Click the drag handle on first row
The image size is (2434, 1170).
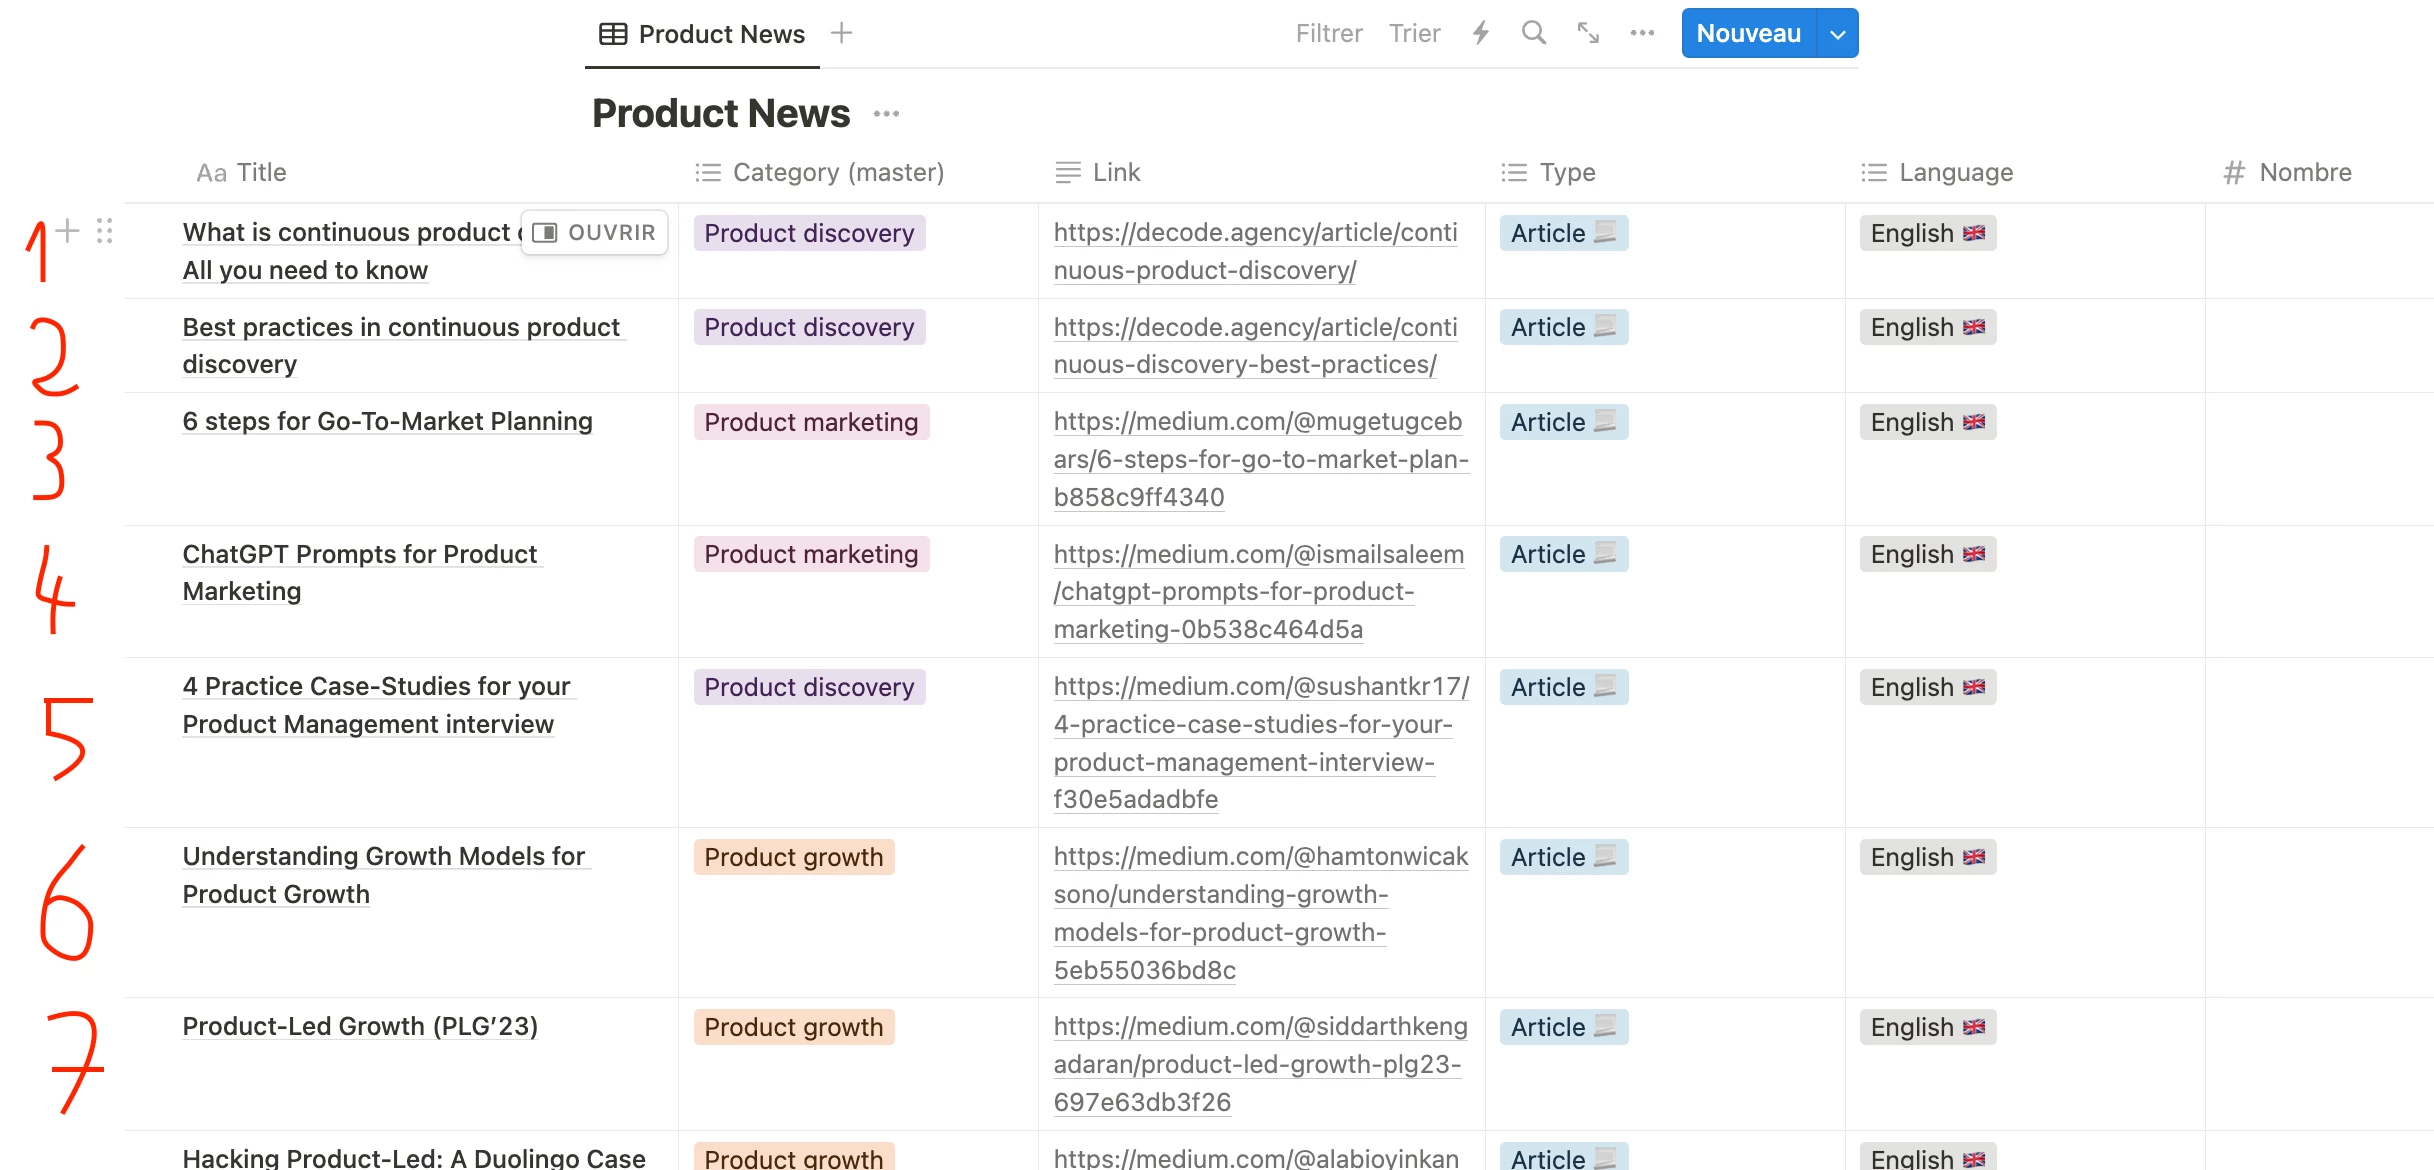(x=104, y=231)
